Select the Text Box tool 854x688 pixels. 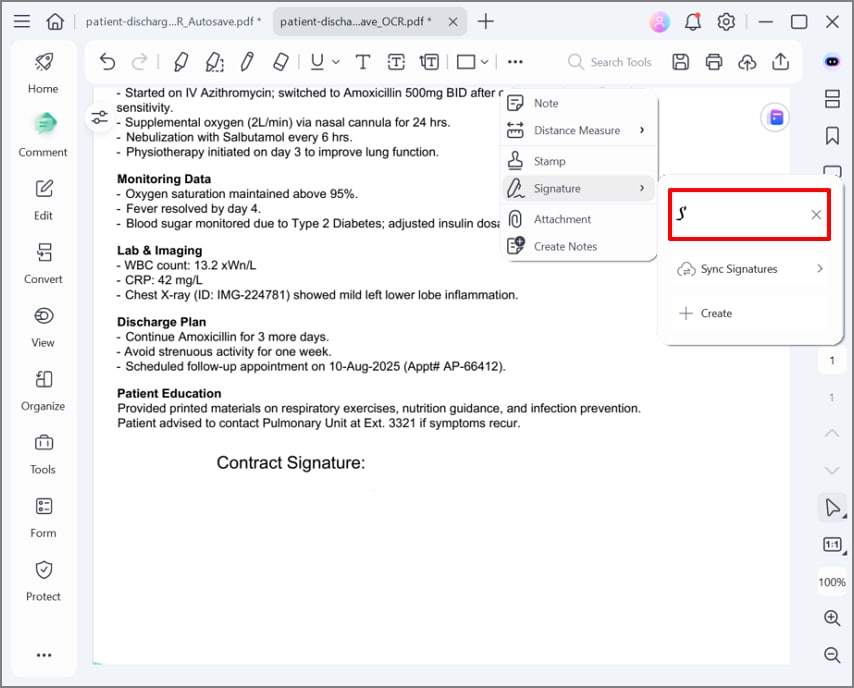[x=396, y=62]
